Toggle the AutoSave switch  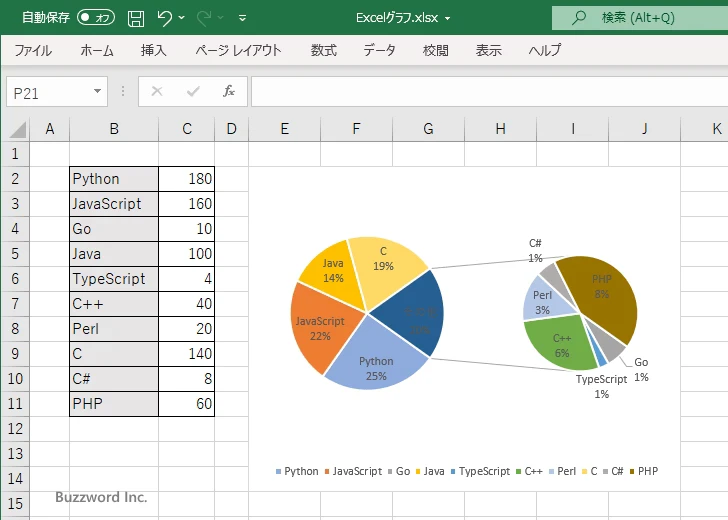click(96, 18)
